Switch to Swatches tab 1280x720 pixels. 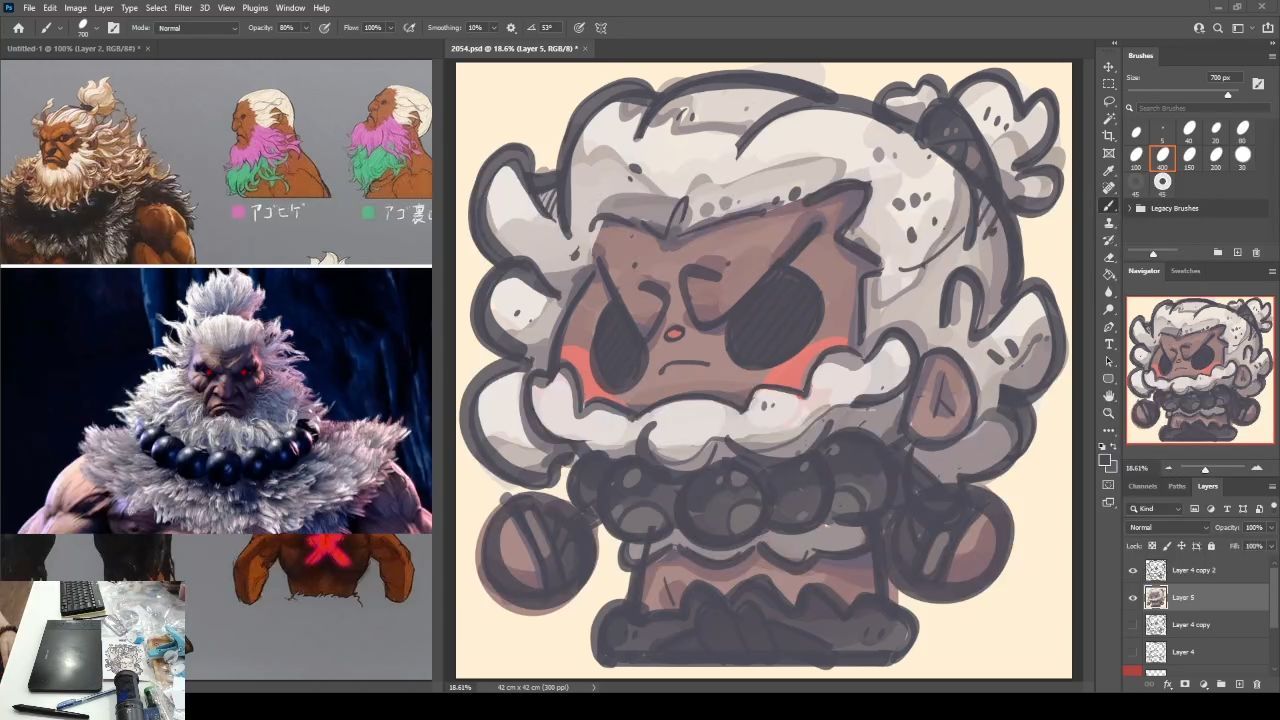1185,271
